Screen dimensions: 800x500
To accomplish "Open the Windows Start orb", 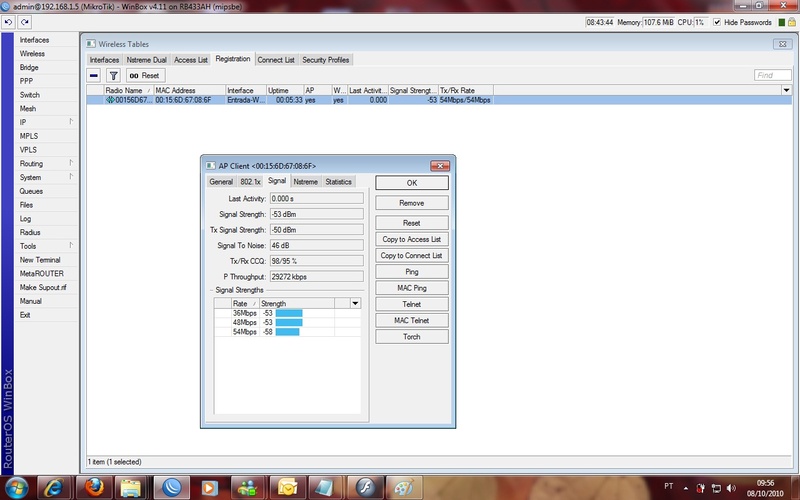I will [17, 488].
